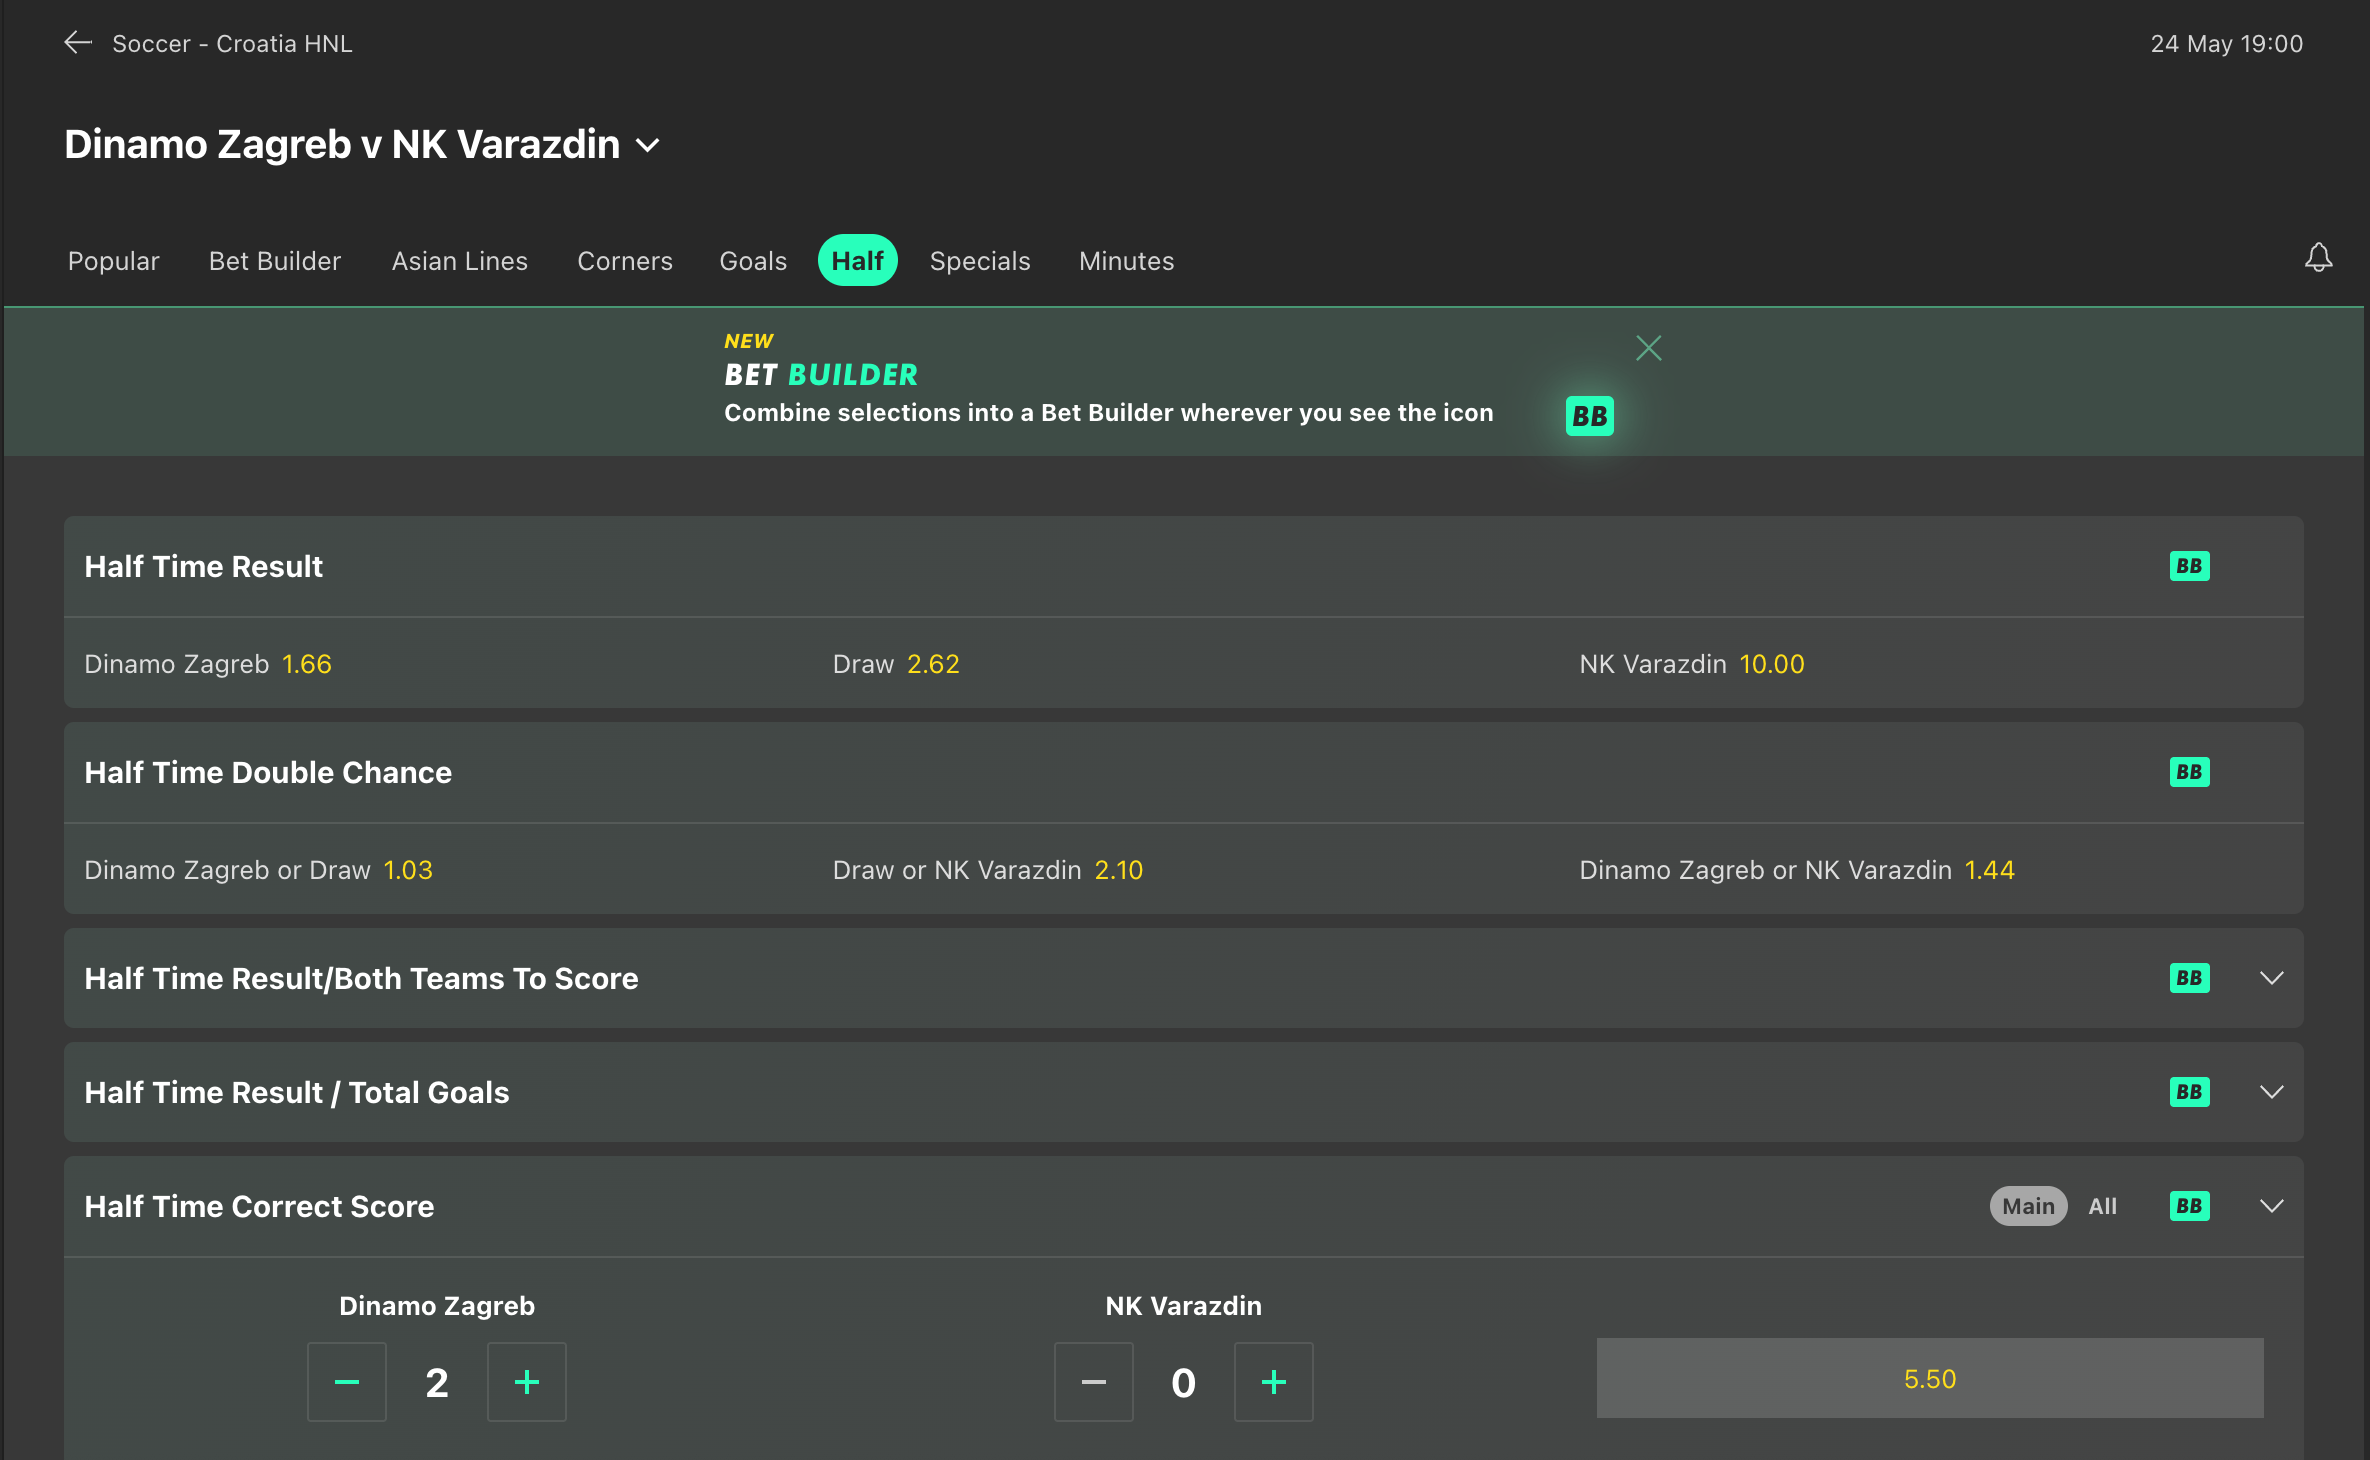The height and width of the screenshot is (1460, 2370).
Task: Close the Bet Builder banner
Action: (x=1648, y=348)
